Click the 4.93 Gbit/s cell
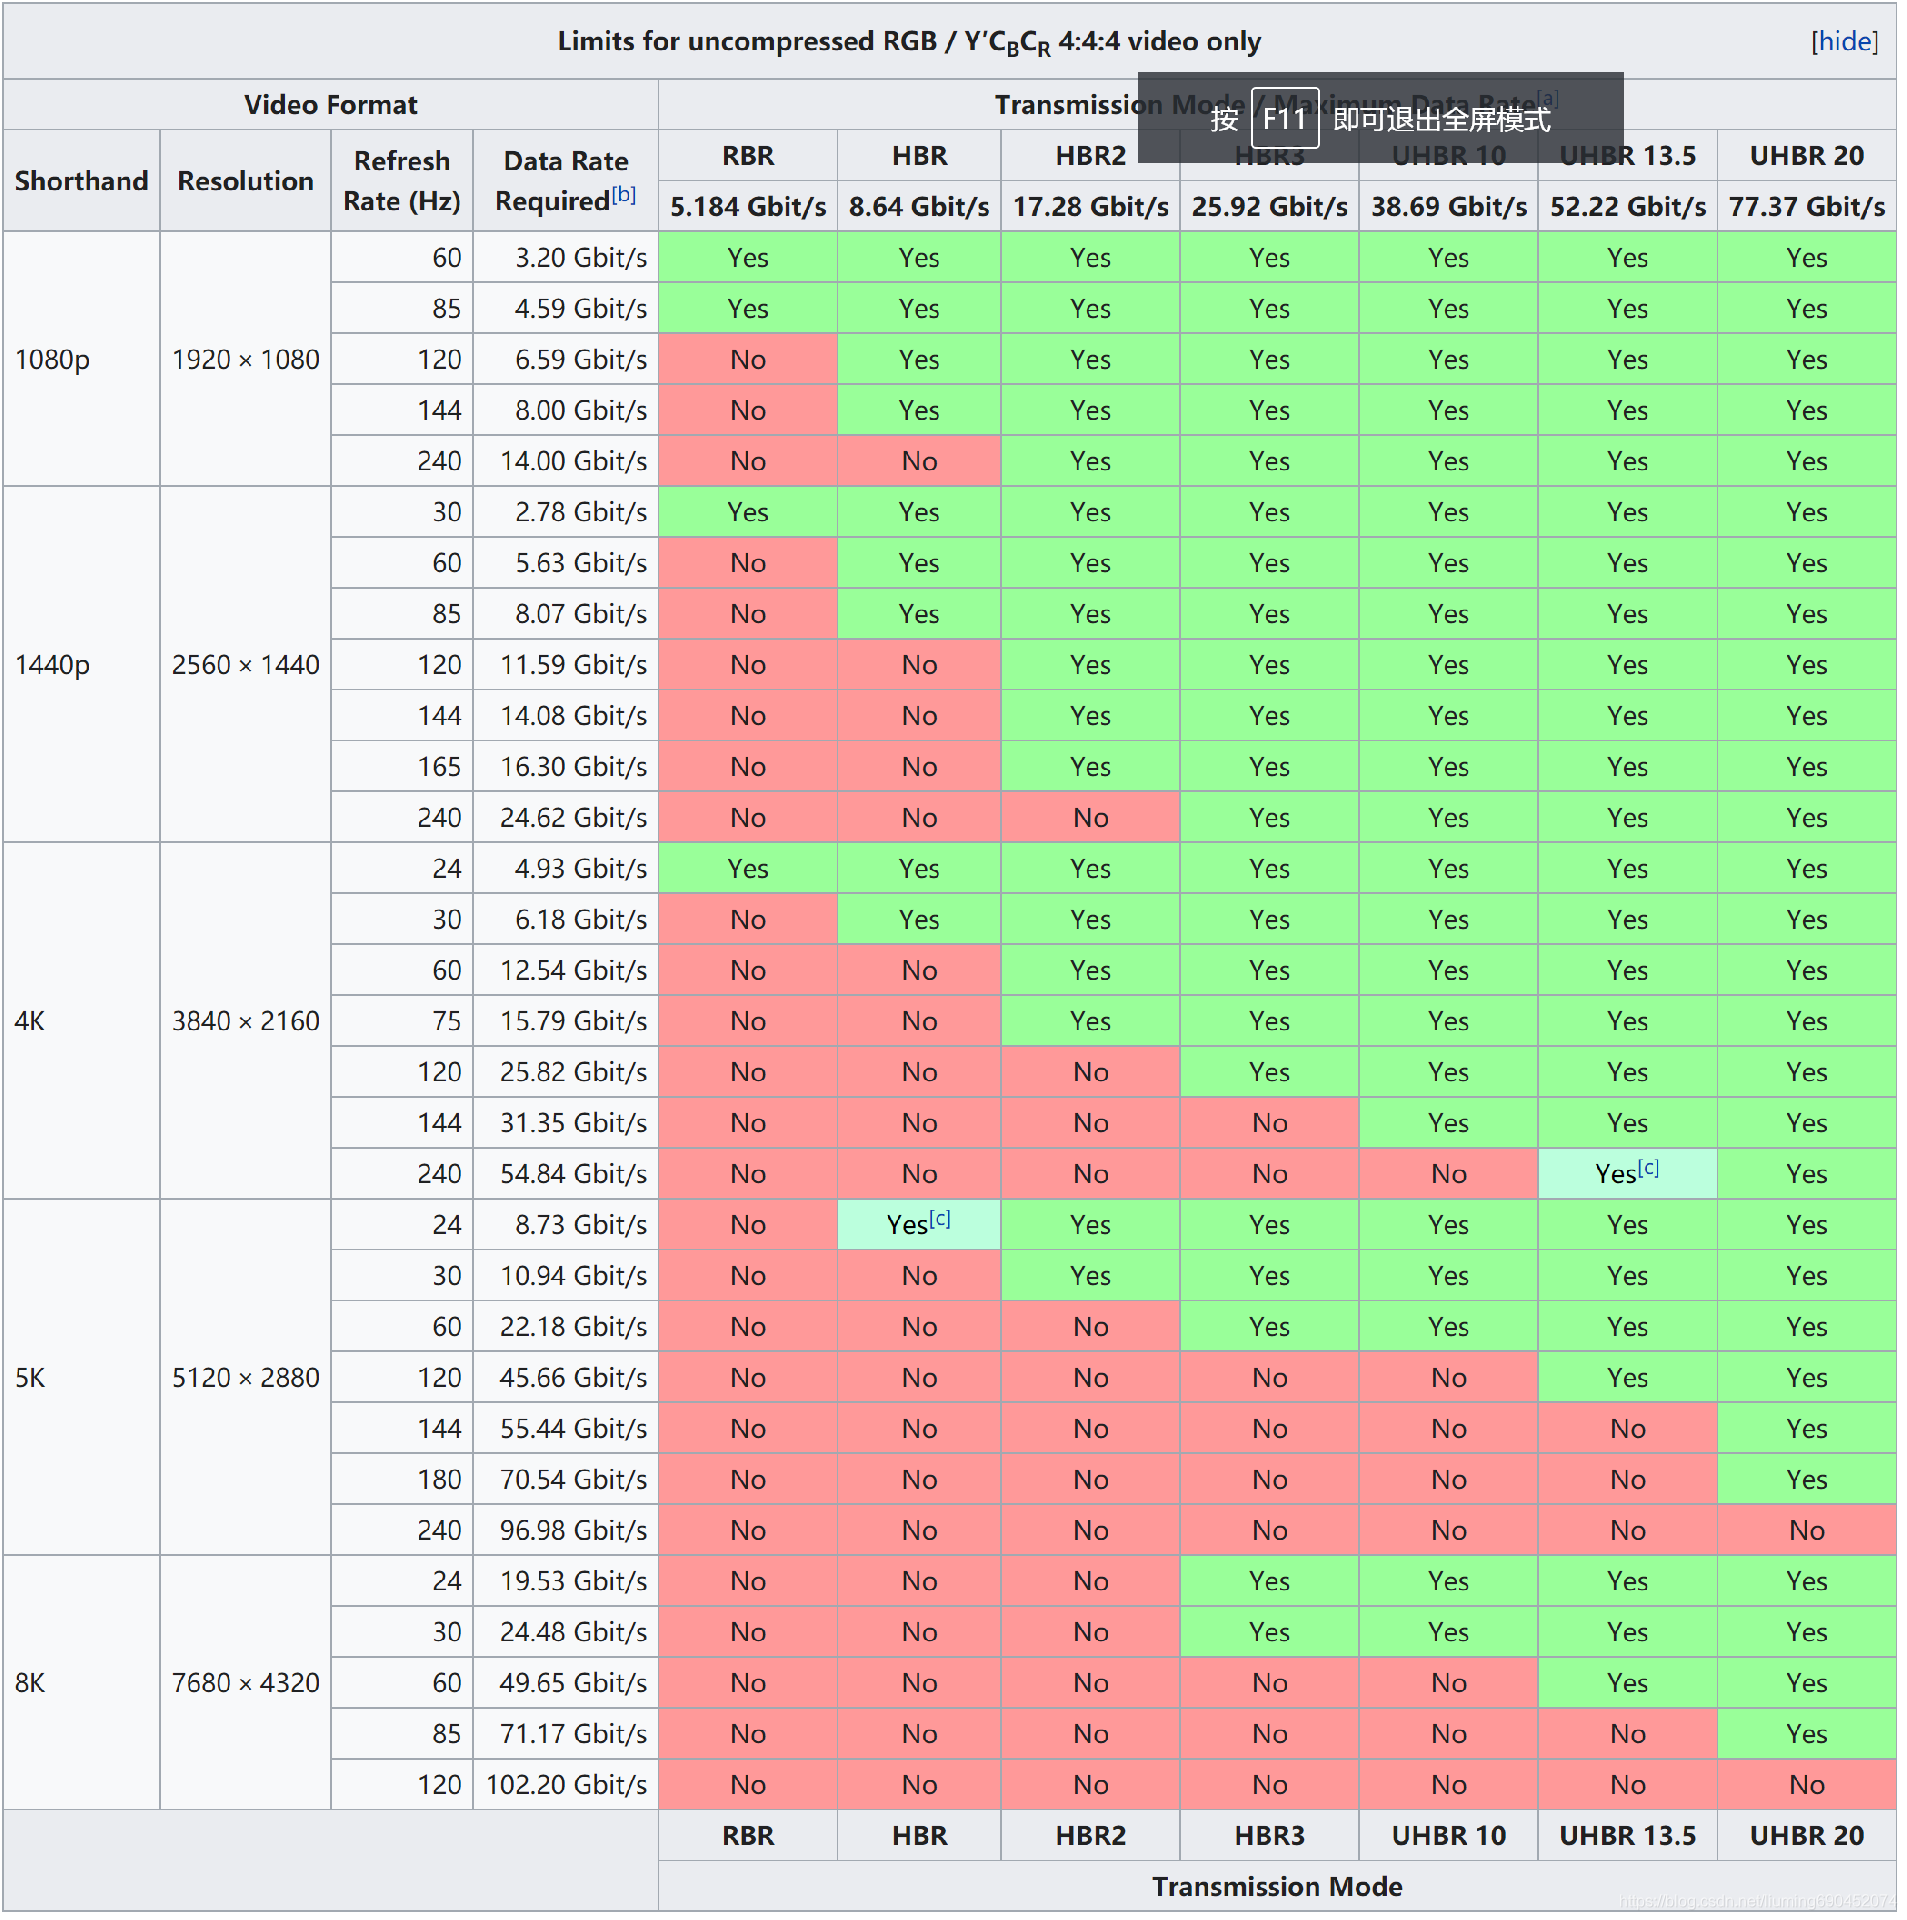 [565, 868]
